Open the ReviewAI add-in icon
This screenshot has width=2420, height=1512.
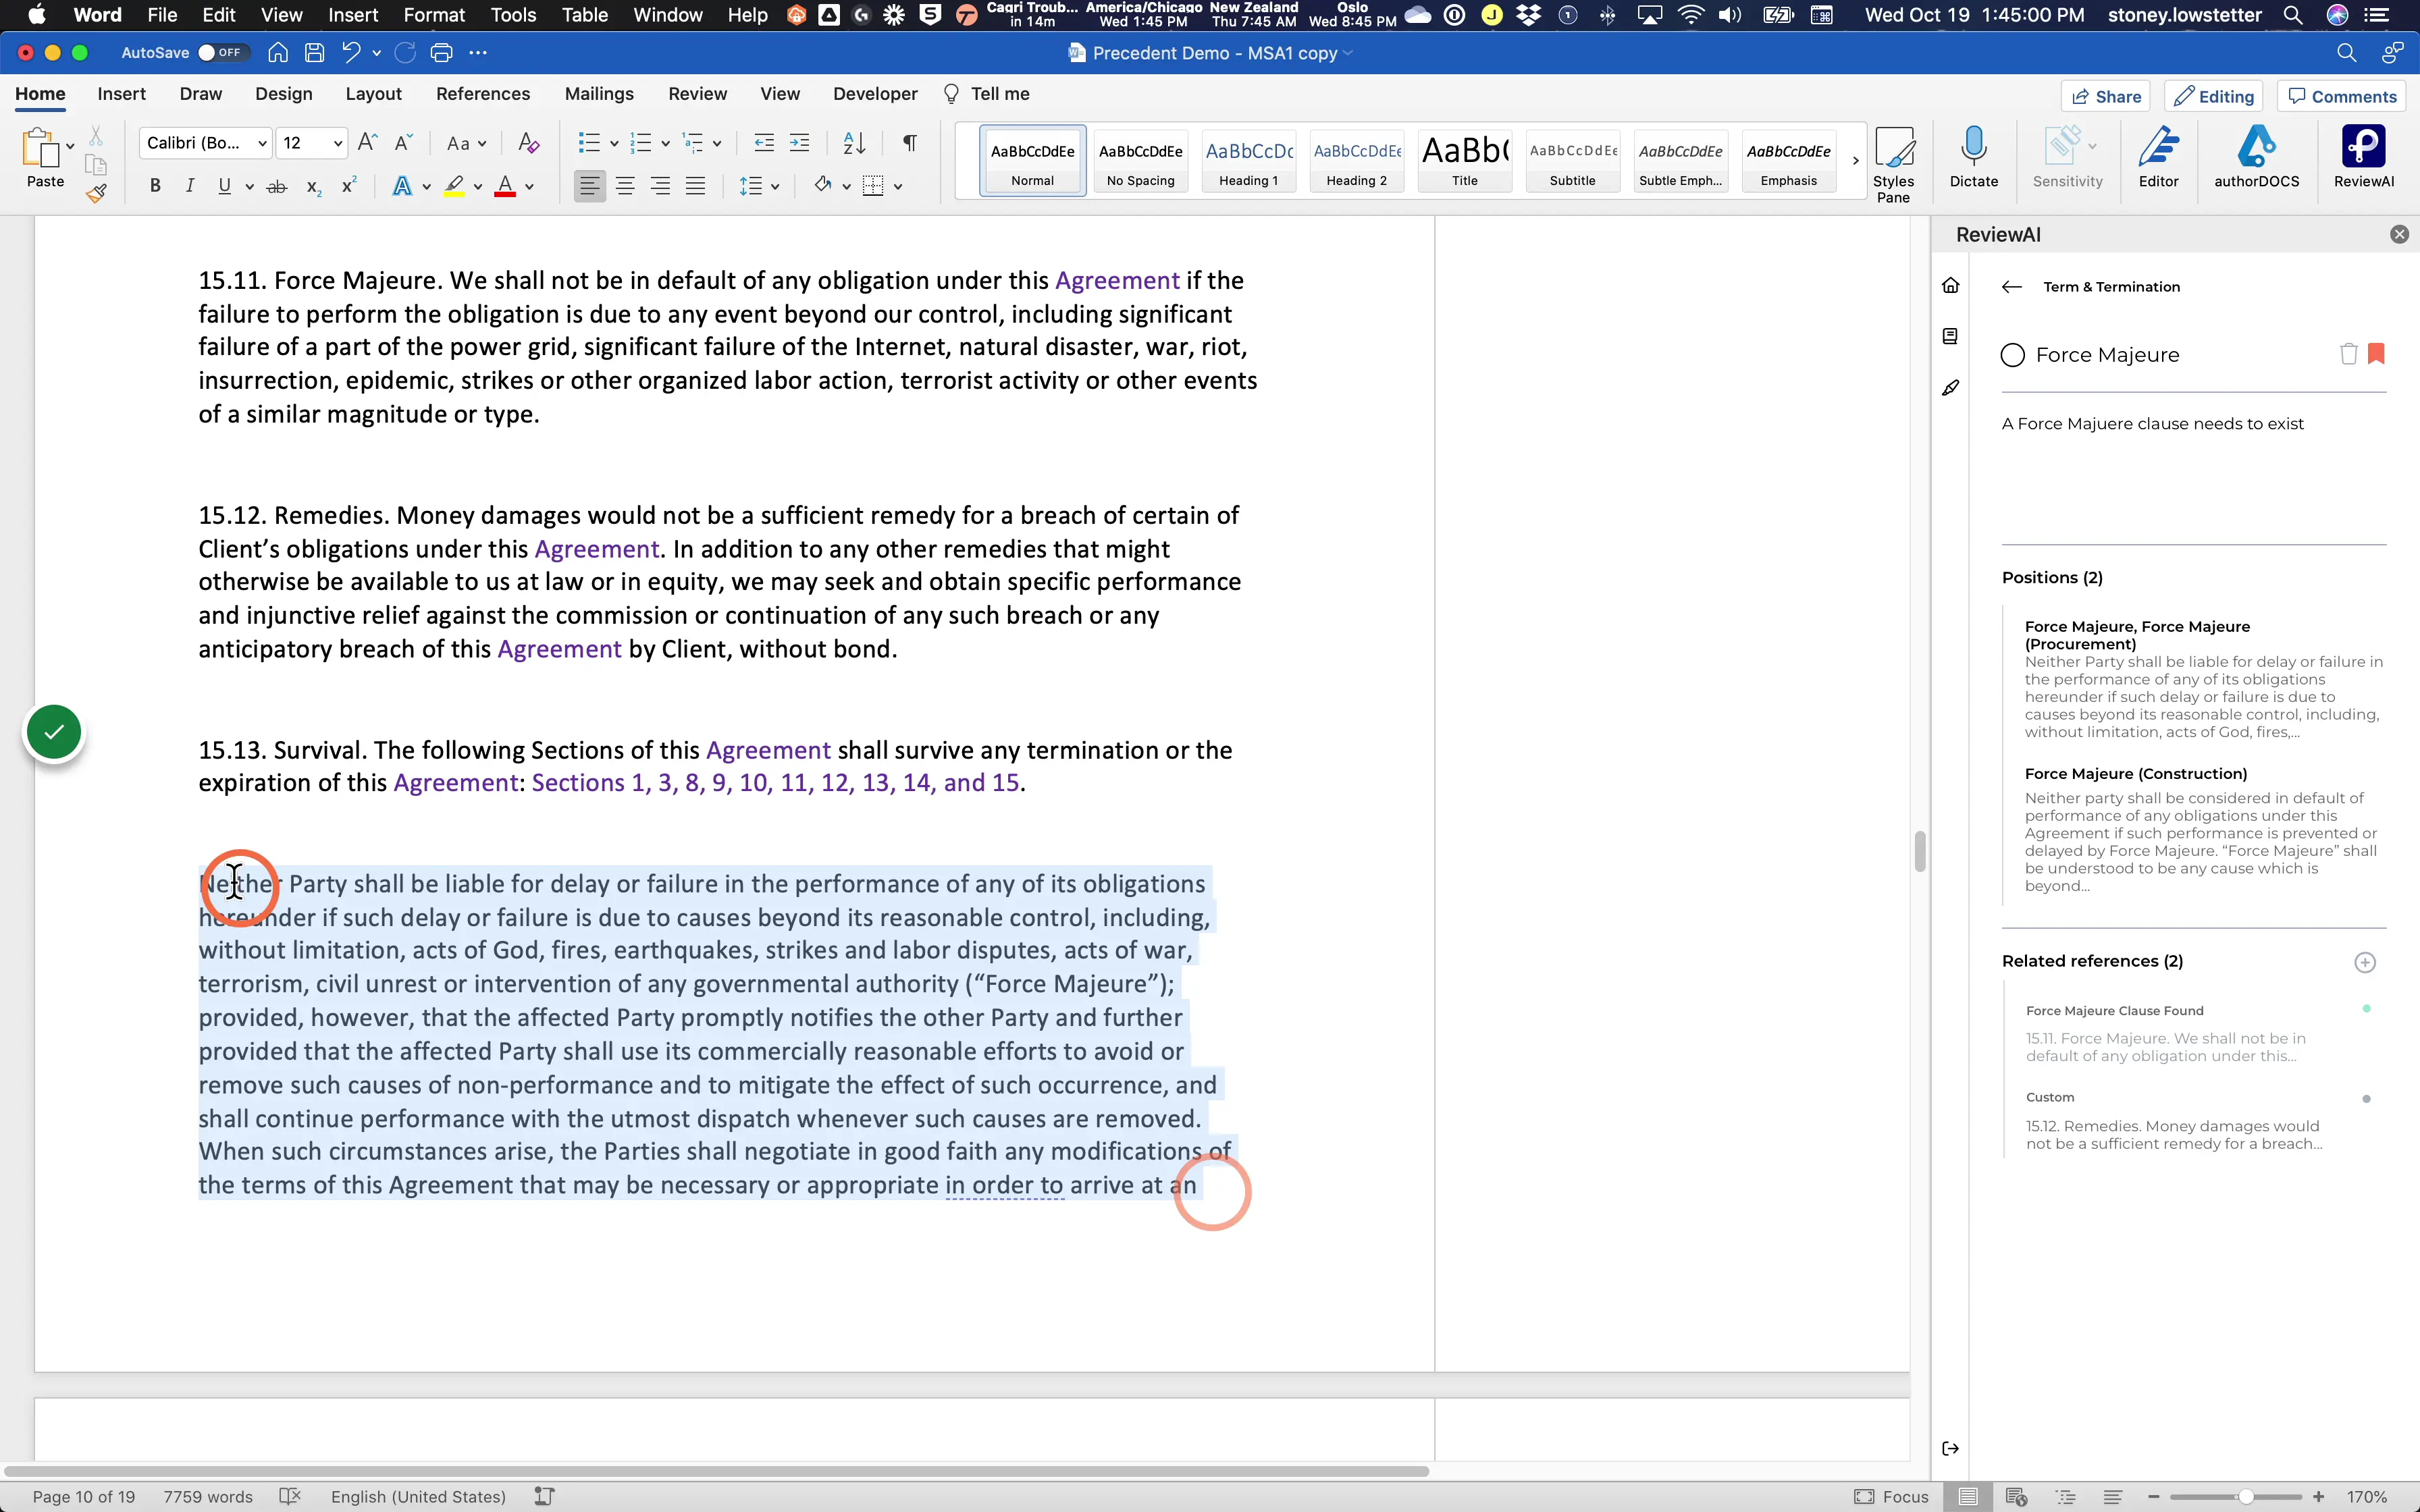click(2363, 157)
